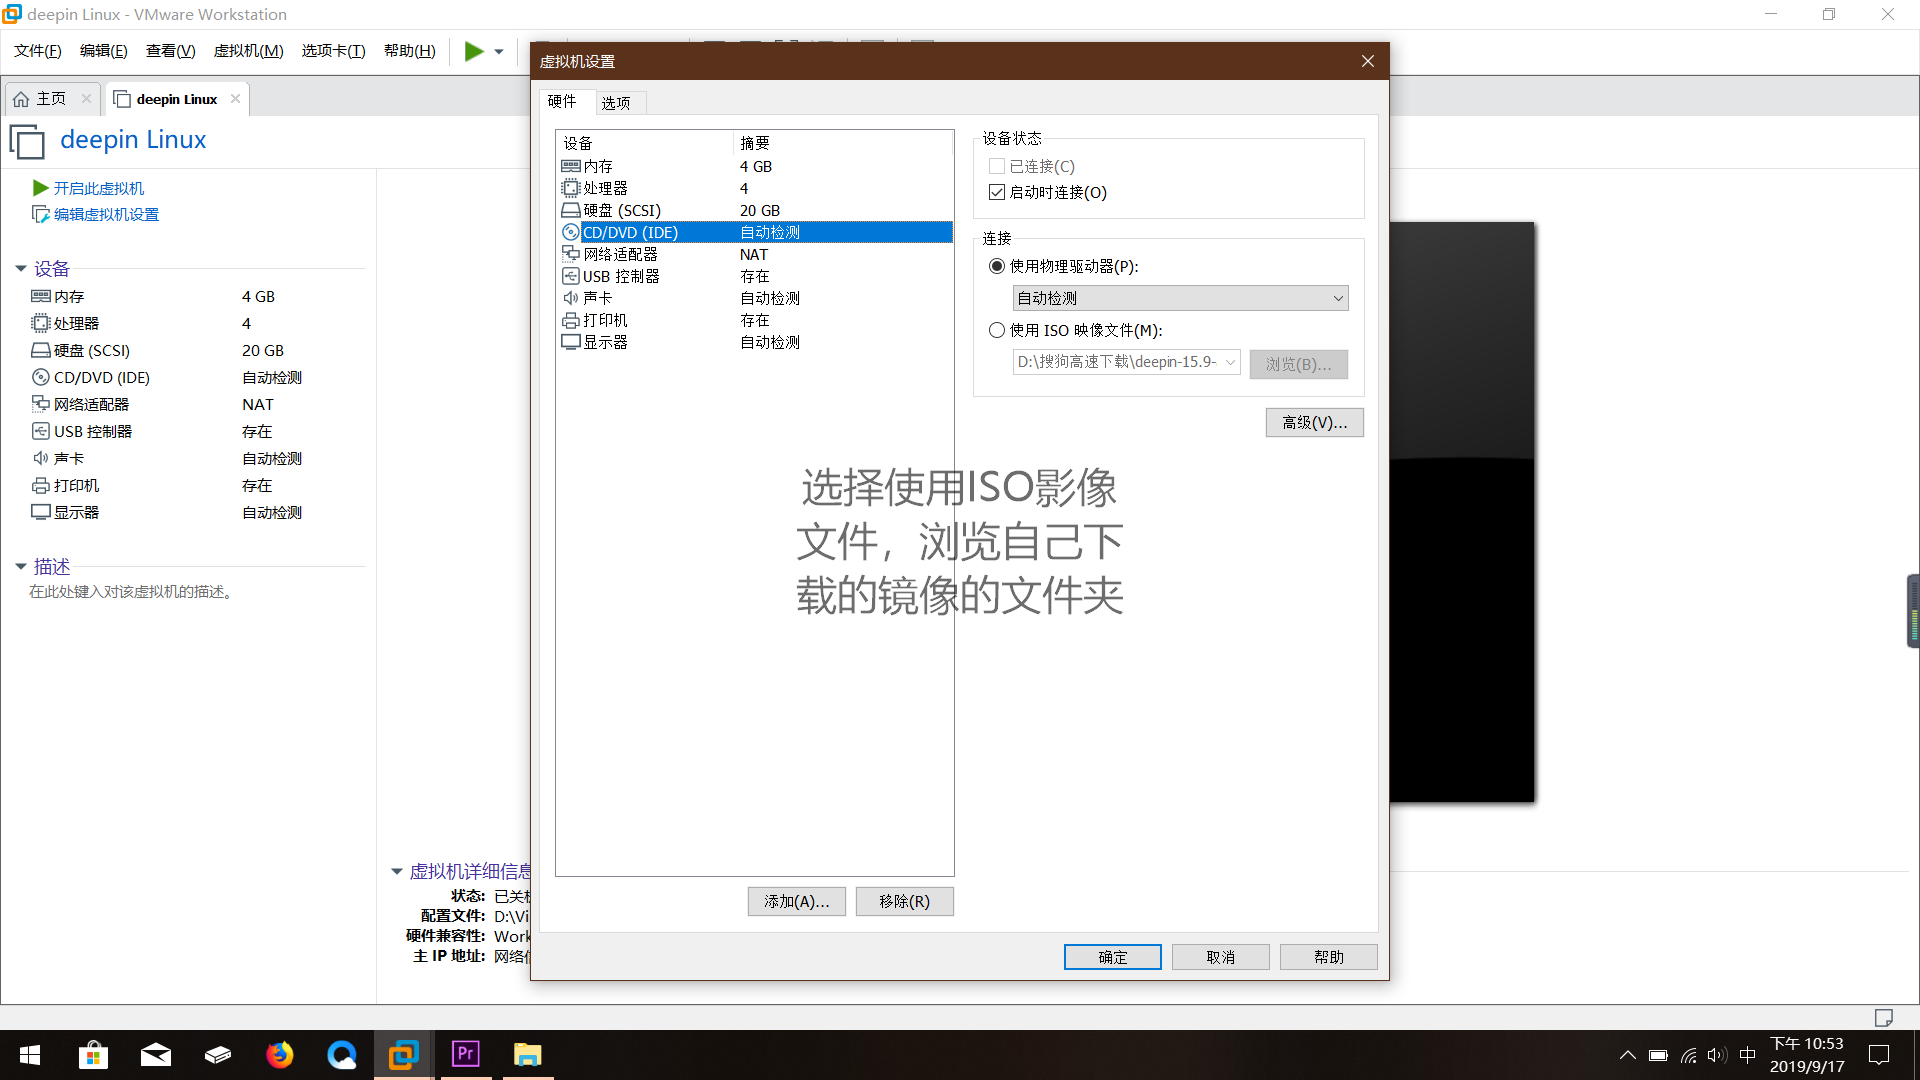Click the memory icon in settings device list
The image size is (1920, 1080).
(x=571, y=166)
